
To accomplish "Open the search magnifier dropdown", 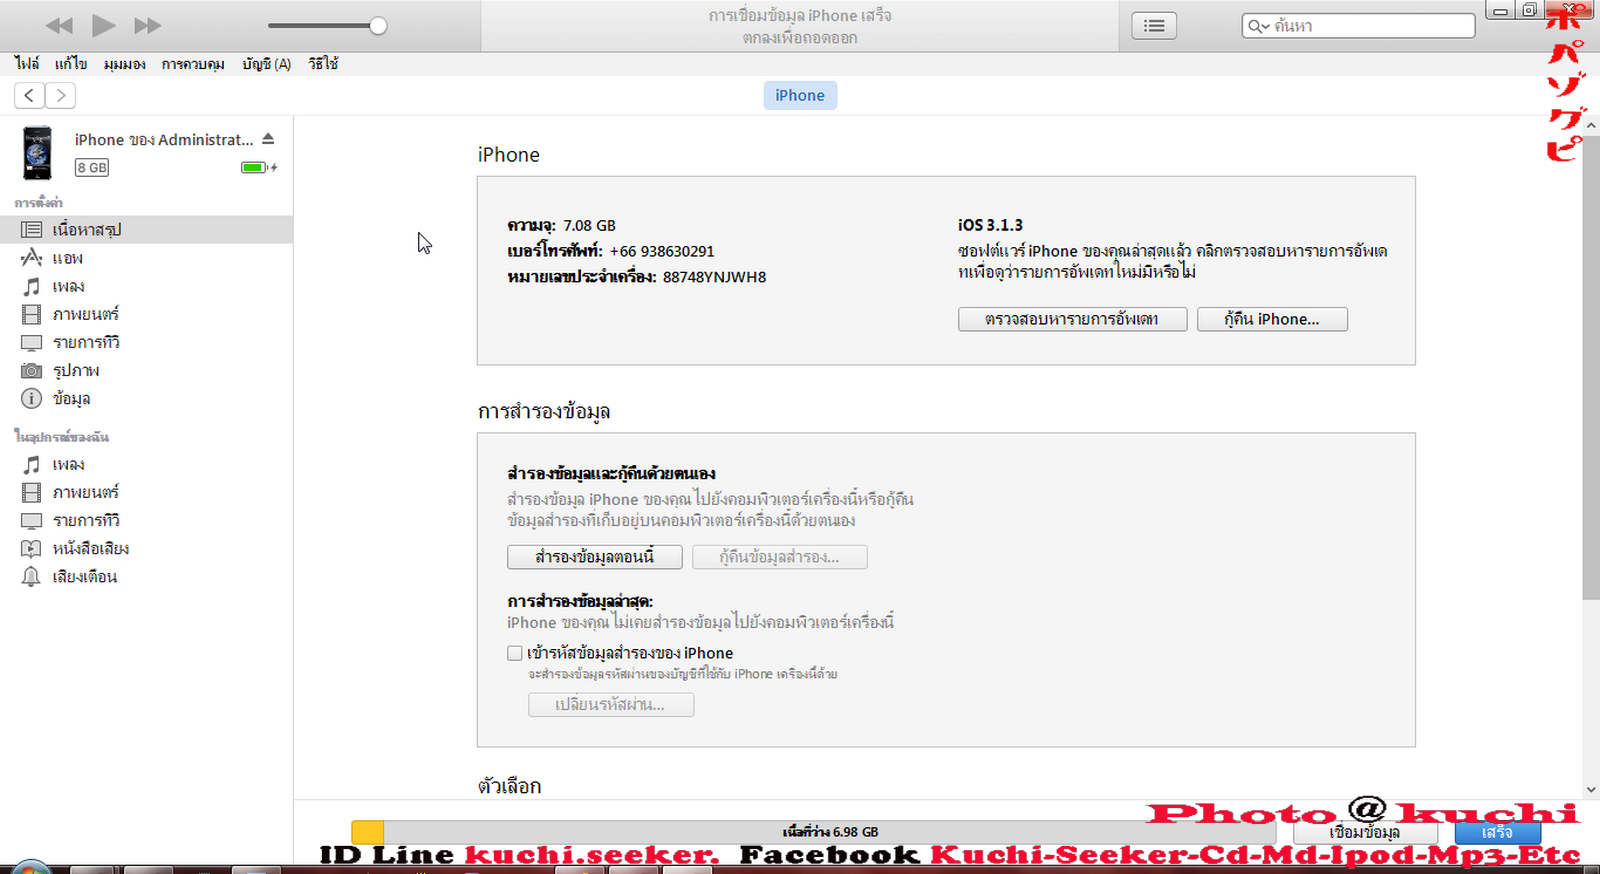I will [x=1258, y=26].
